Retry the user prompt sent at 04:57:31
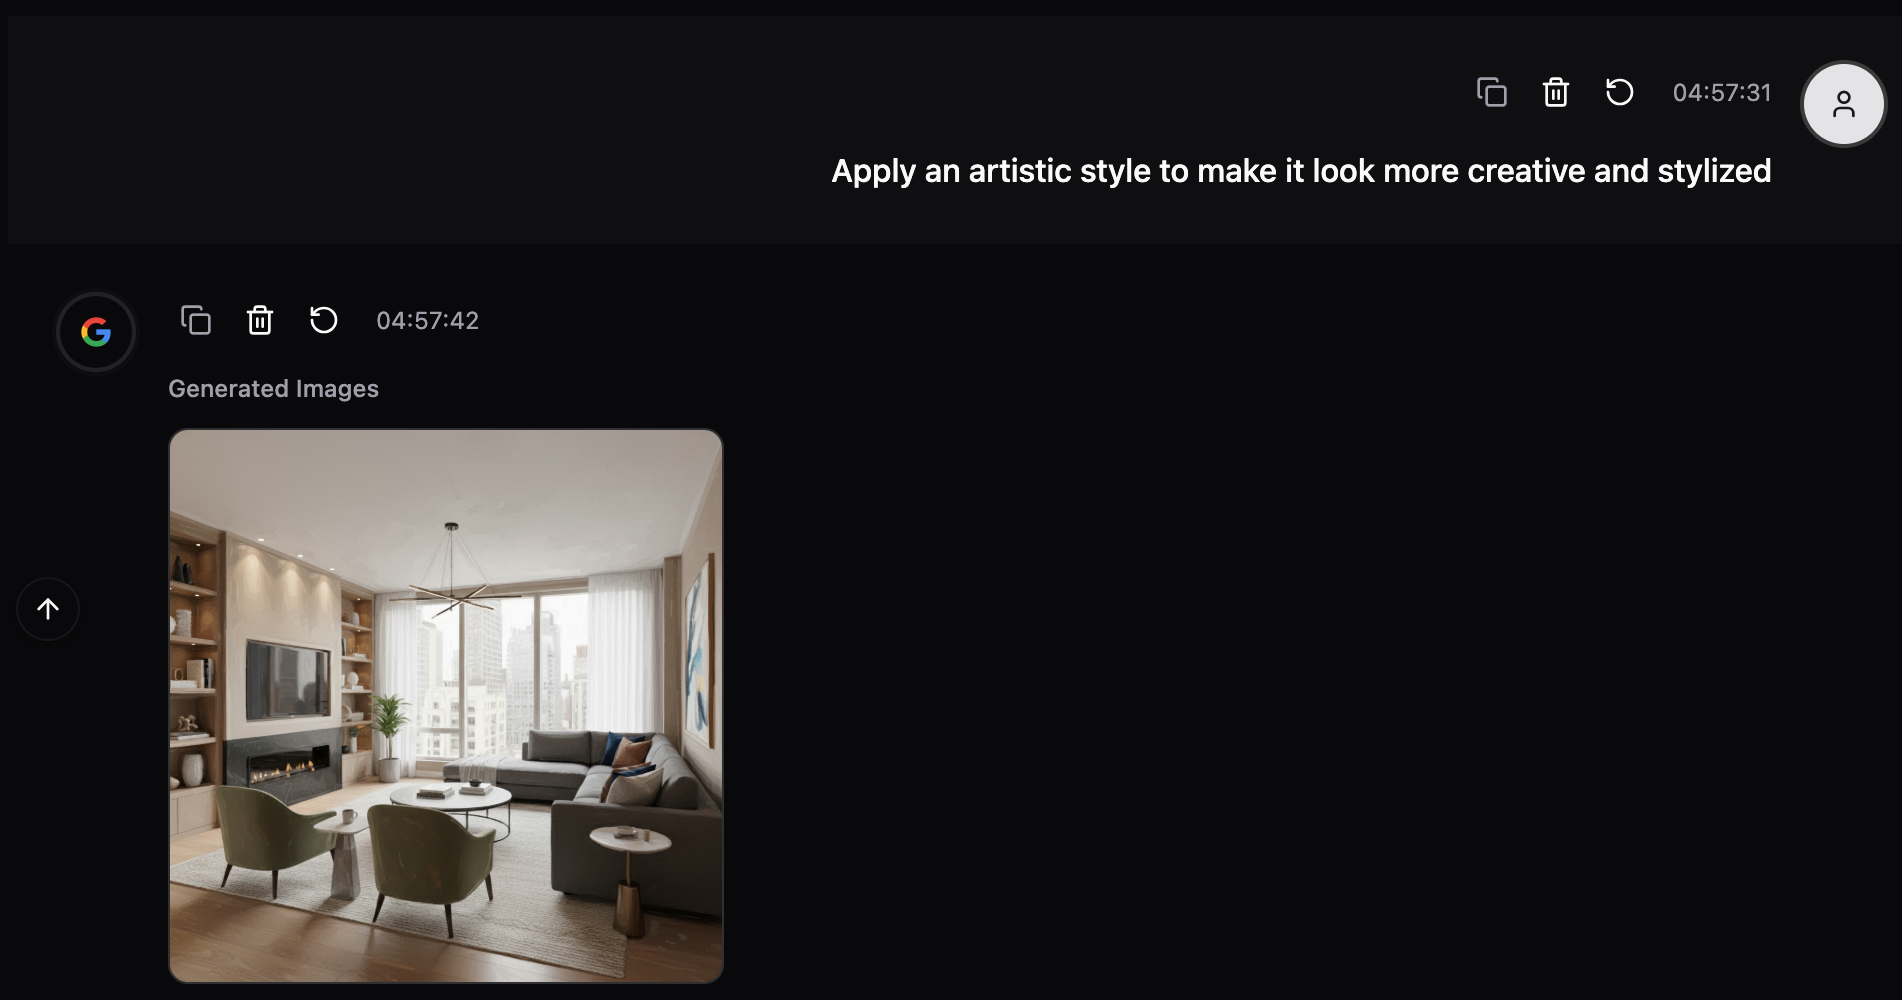This screenshot has height=1000, width=1902. (x=1619, y=92)
